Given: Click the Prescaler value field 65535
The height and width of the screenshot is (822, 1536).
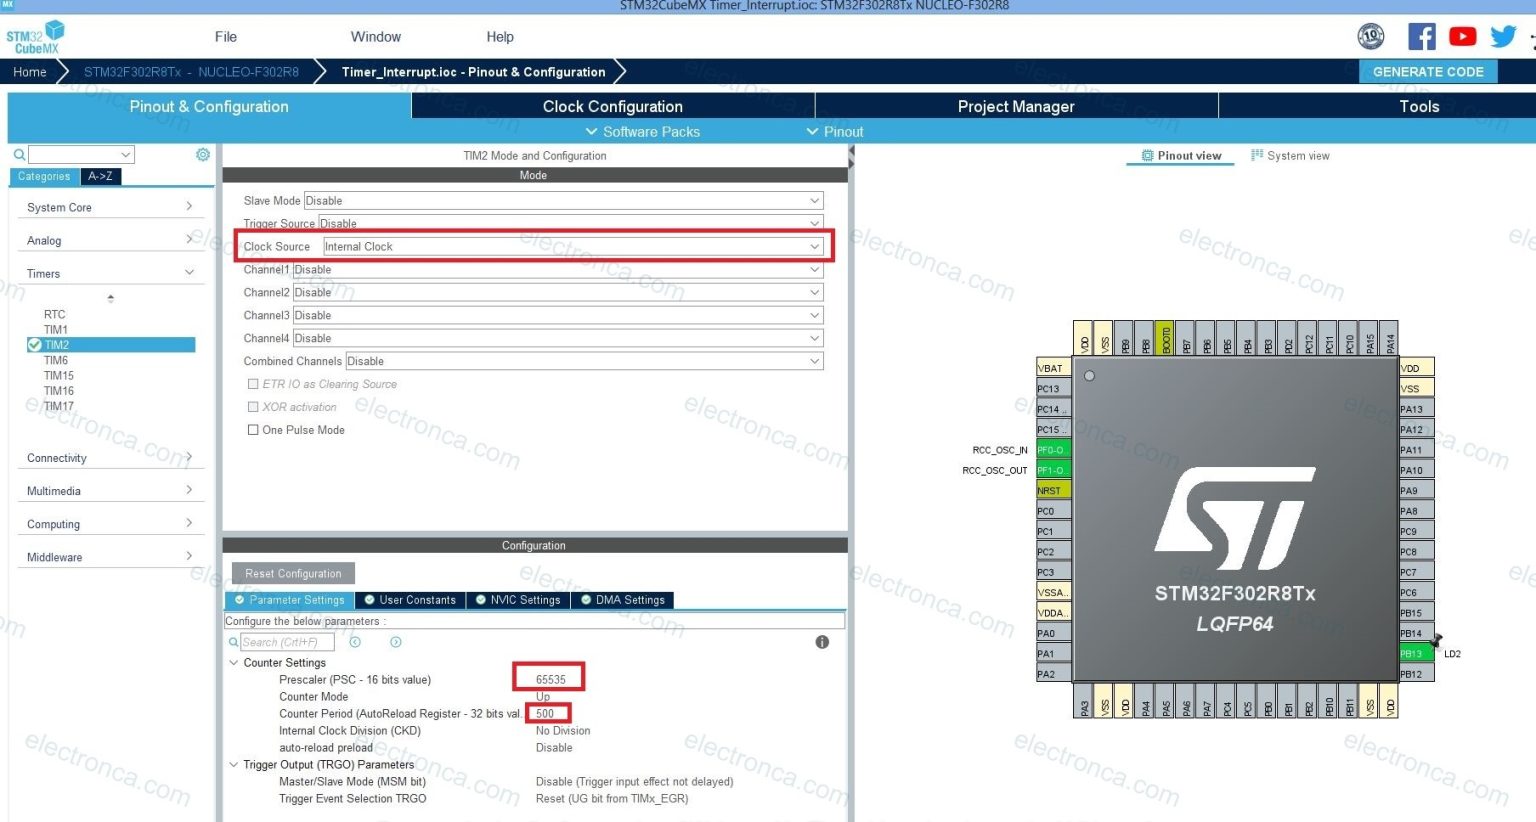Looking at the screenshot, I should pos(549,679).
